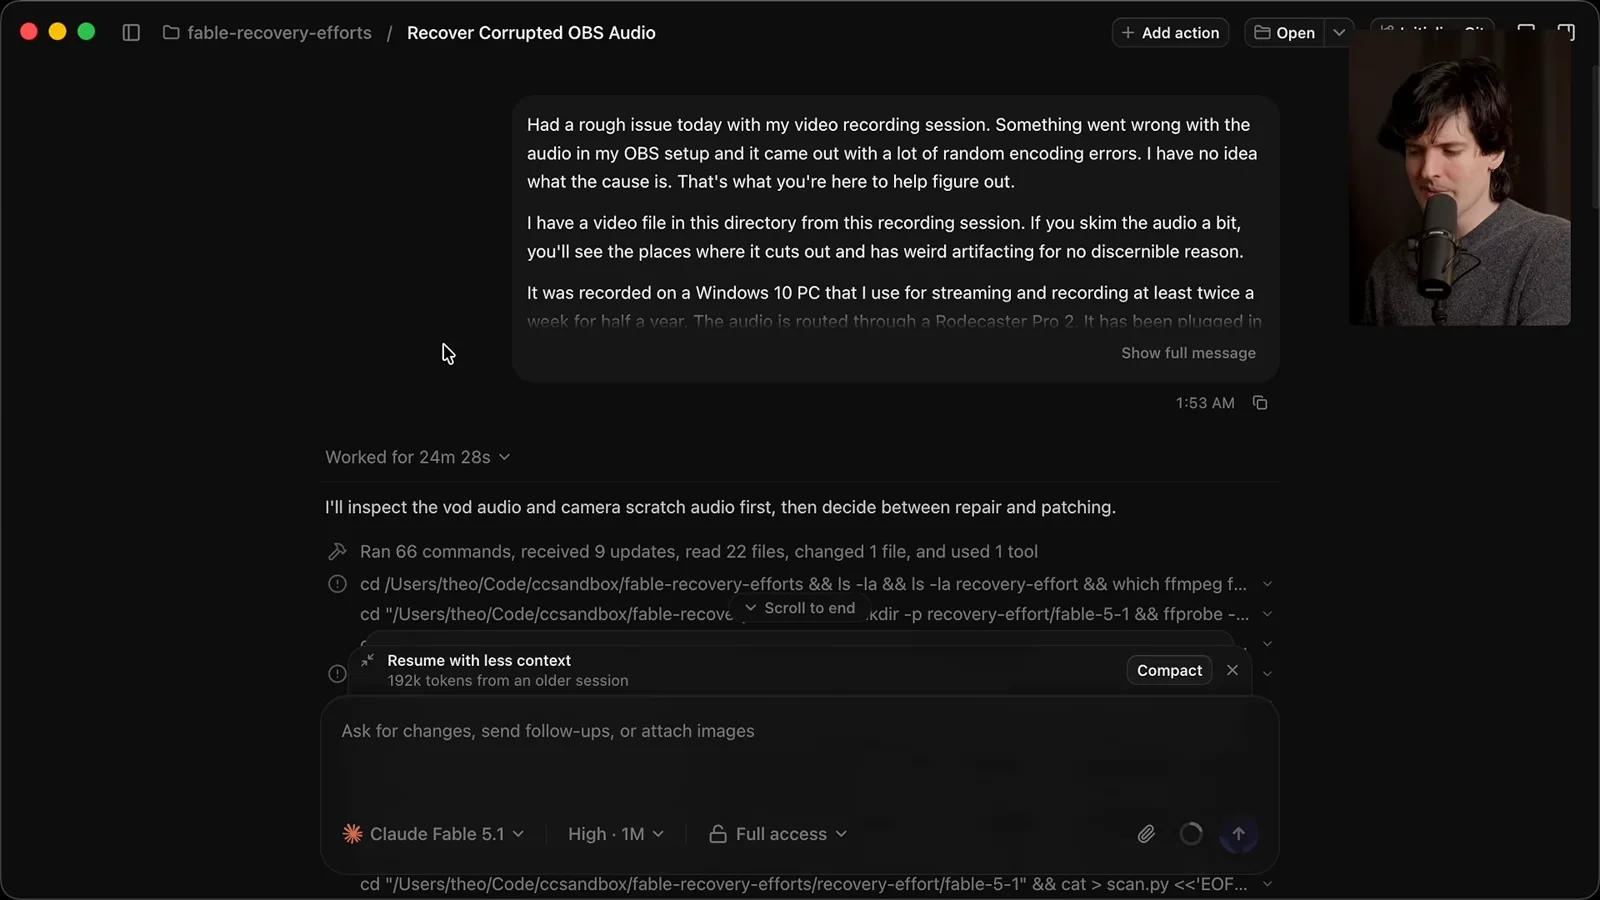Click the right panel toggle icon in the top bar

tap(1566, 32)
